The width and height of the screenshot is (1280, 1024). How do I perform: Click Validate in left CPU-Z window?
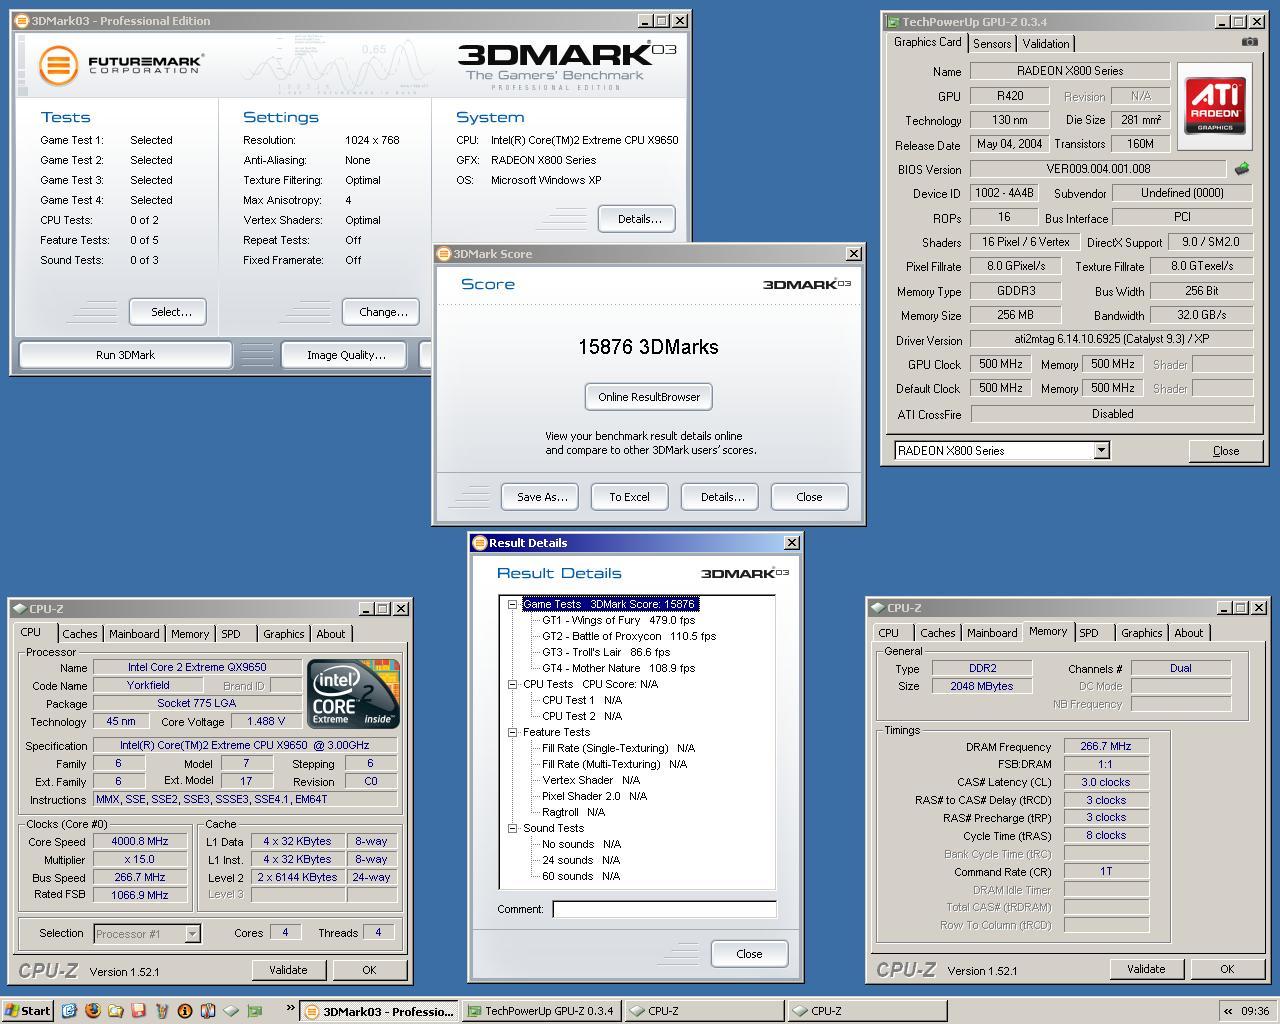point(287,970)
